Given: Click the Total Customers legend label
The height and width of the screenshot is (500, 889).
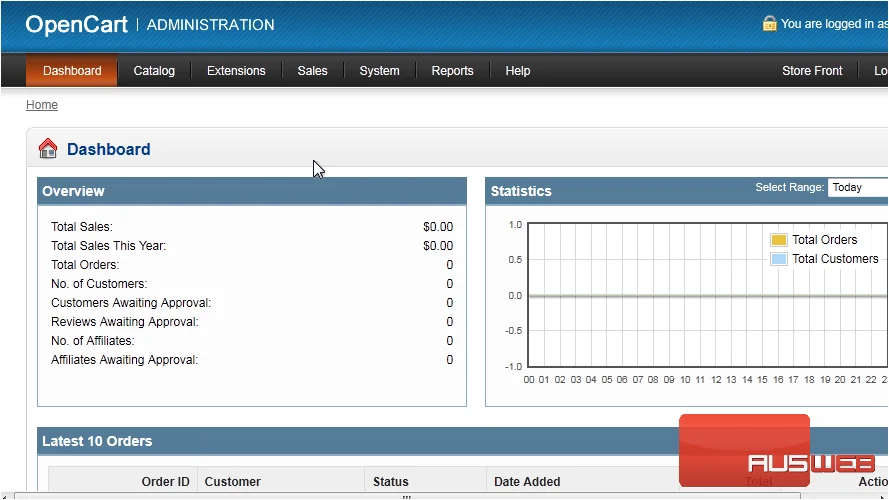Looking at the screenshot, I should (835, 259).
